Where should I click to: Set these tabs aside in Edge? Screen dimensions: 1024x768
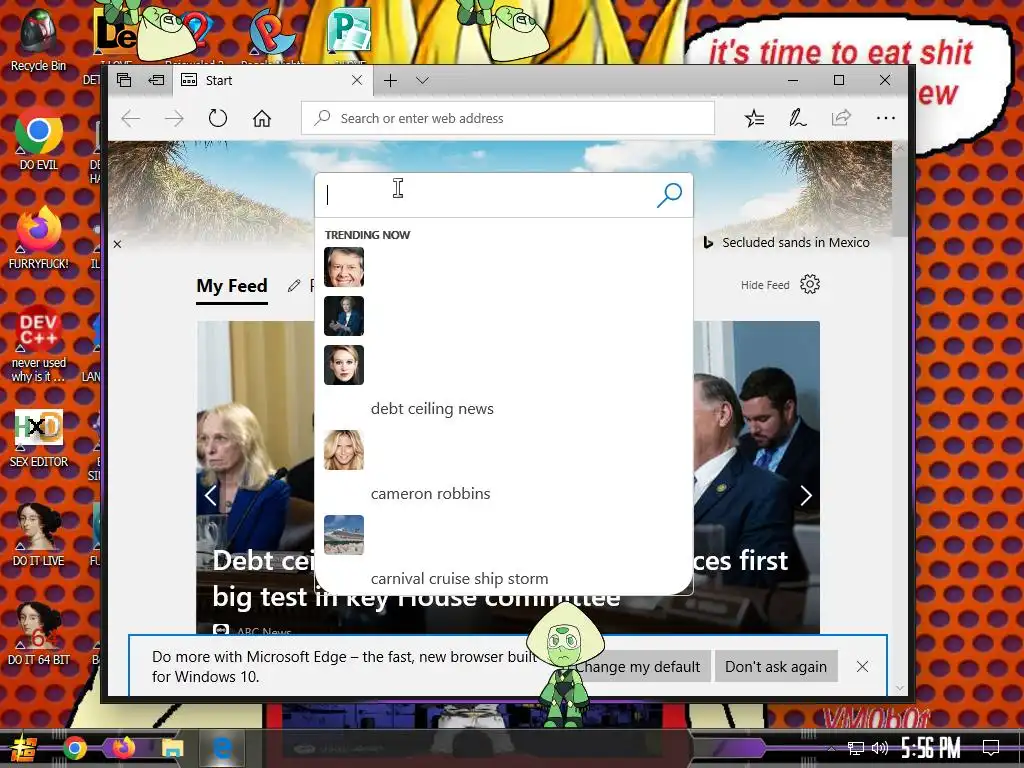coord(156,80)
